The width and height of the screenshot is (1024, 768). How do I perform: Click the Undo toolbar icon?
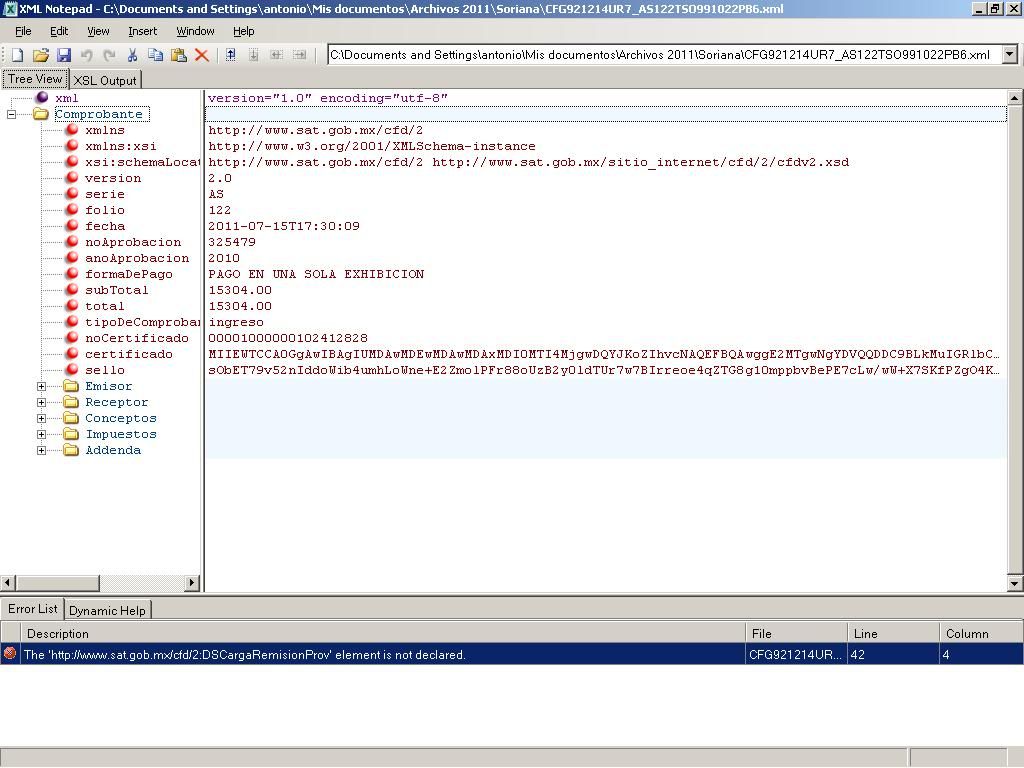pyautogui.click(x=86, y=55)
